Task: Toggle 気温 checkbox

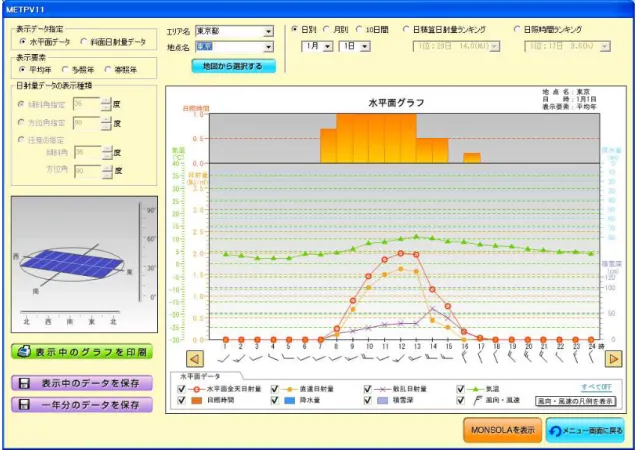Action: click(x=461, y=389)
